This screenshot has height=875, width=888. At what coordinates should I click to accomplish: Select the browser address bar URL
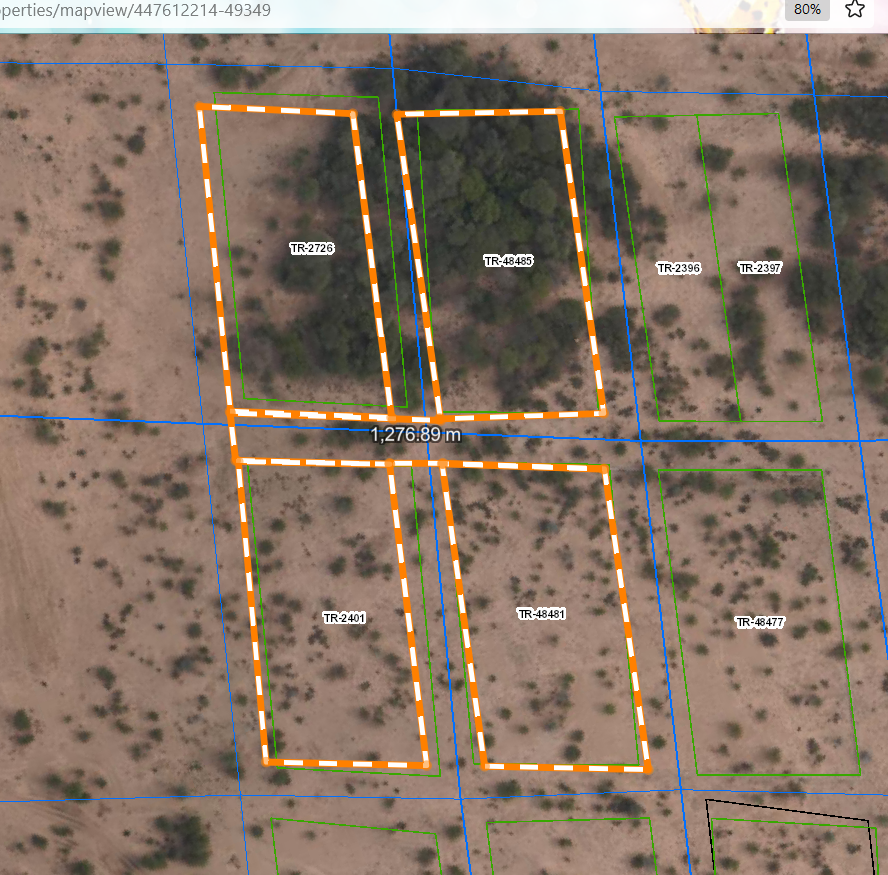tap(135, 10)
